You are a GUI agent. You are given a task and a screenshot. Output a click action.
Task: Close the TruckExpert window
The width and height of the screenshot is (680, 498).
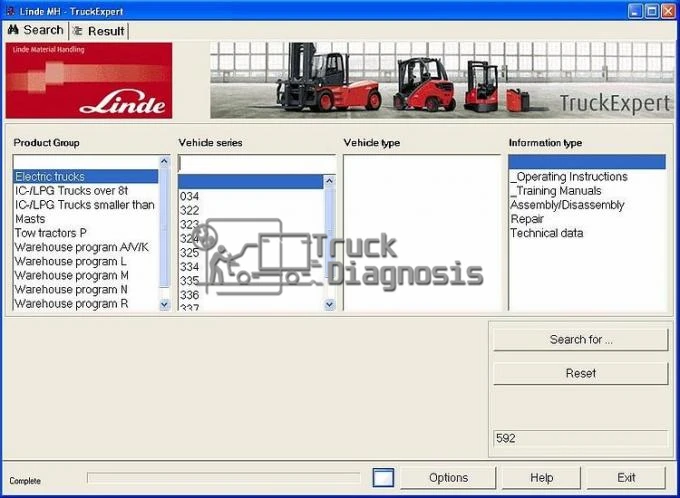point(668,11)
